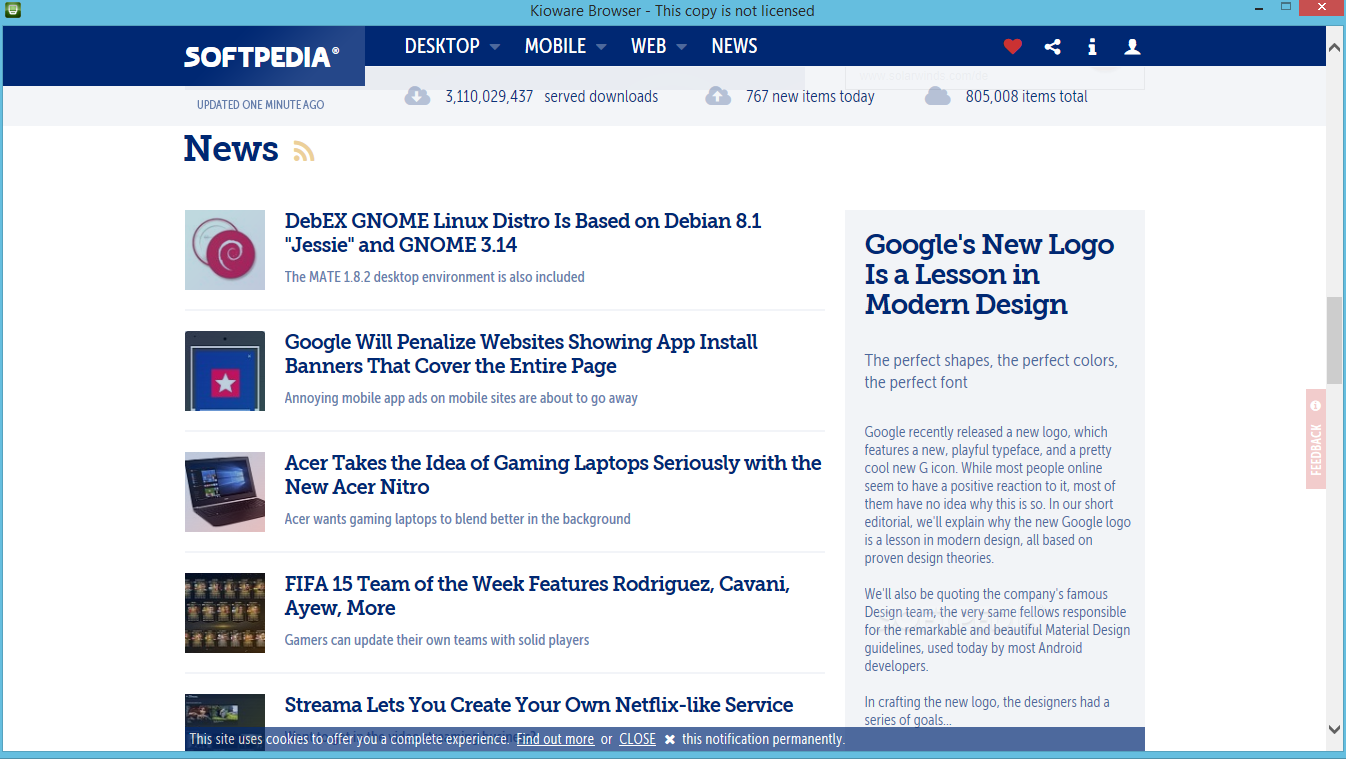The image size is (1346, 759).
Task: Click the FIFA 15 players thumbnail
Action: (x=225, y=613)
